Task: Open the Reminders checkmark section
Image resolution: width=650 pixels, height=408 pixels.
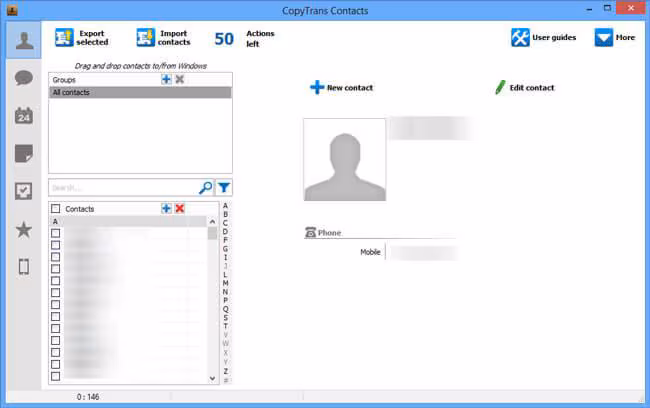Action: (24, 191)
